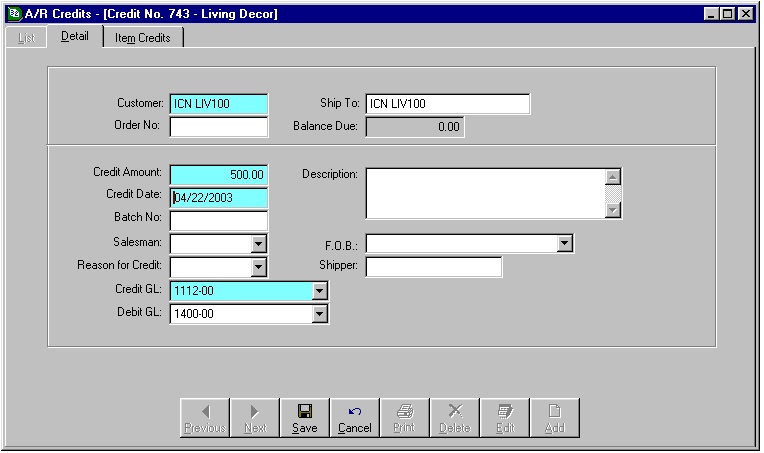764x453 pixels.
Task: Go to Next record arrow button
Action: tap(254, 418)
